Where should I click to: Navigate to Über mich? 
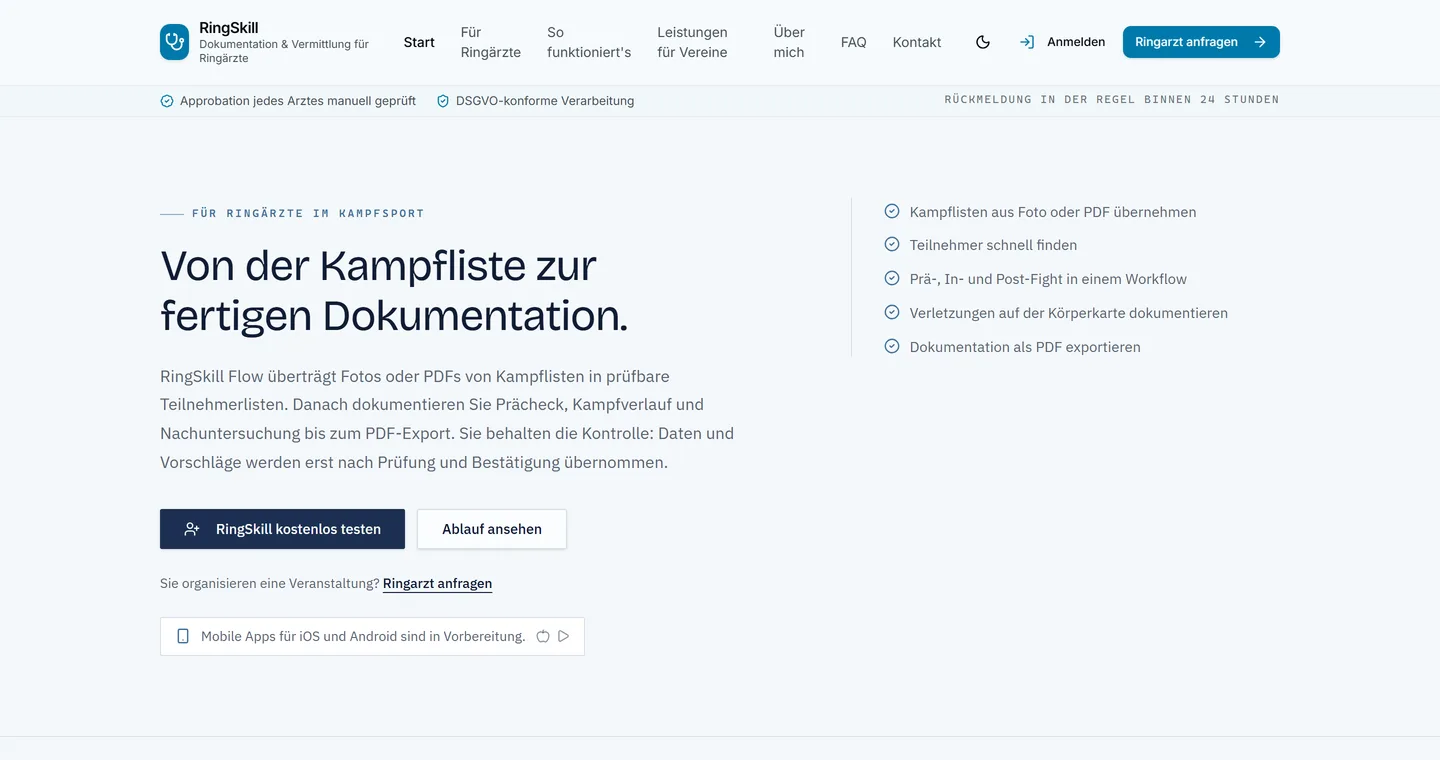pos(789,42)
